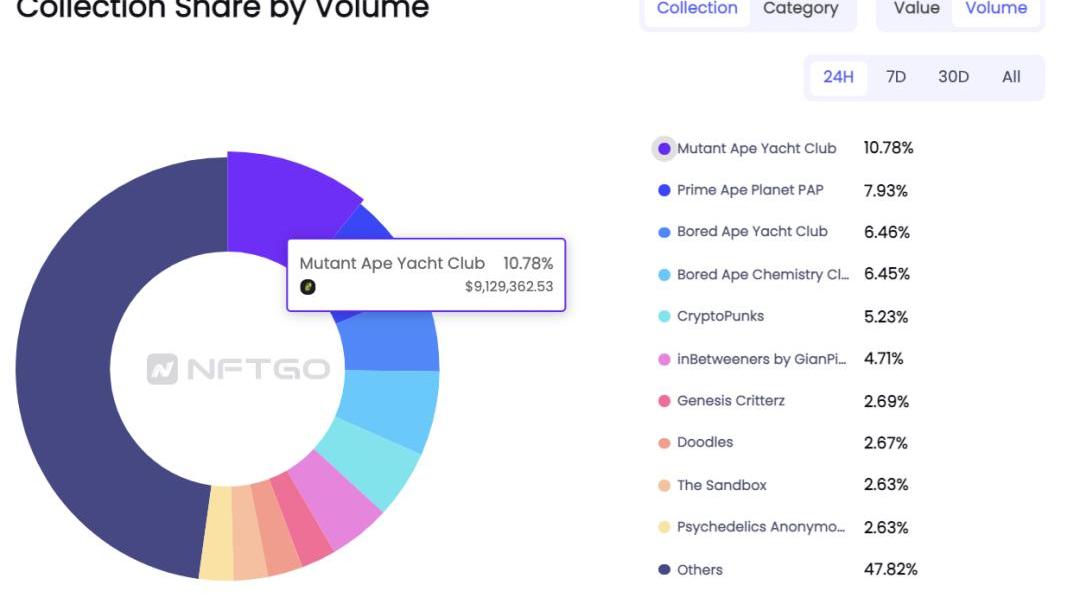
Task: Click the collection logo icon in the tooltip
Action: pyautogui.click(x=308, y=287)
